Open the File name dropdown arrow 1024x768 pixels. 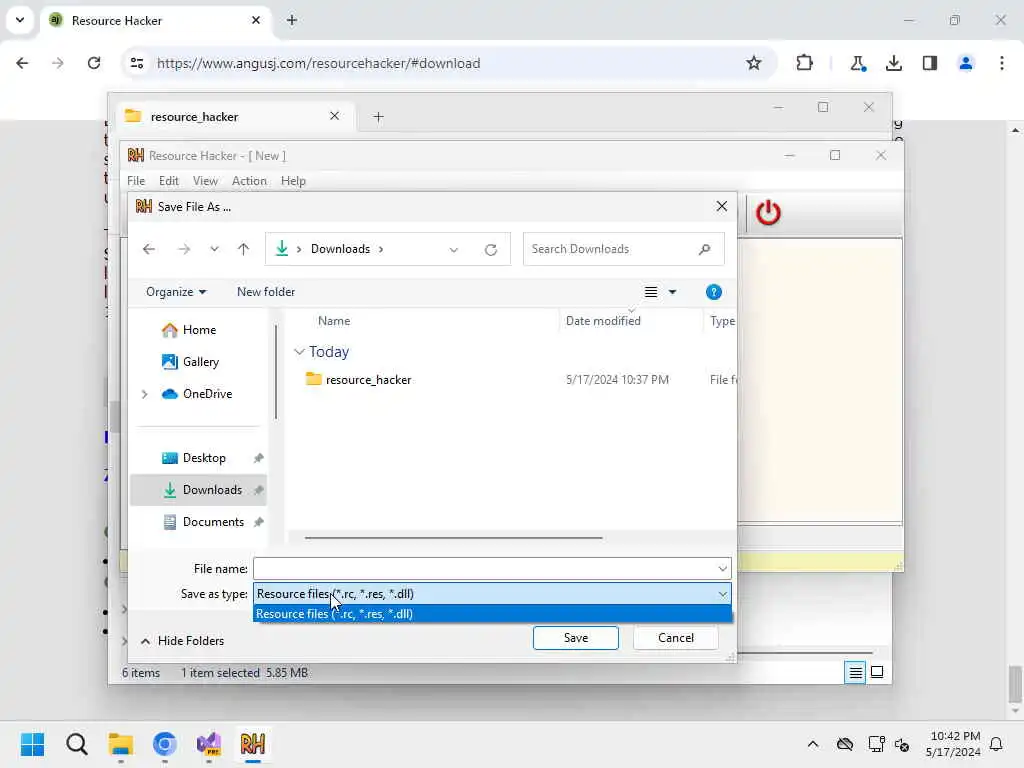click(x=722, y=569)
